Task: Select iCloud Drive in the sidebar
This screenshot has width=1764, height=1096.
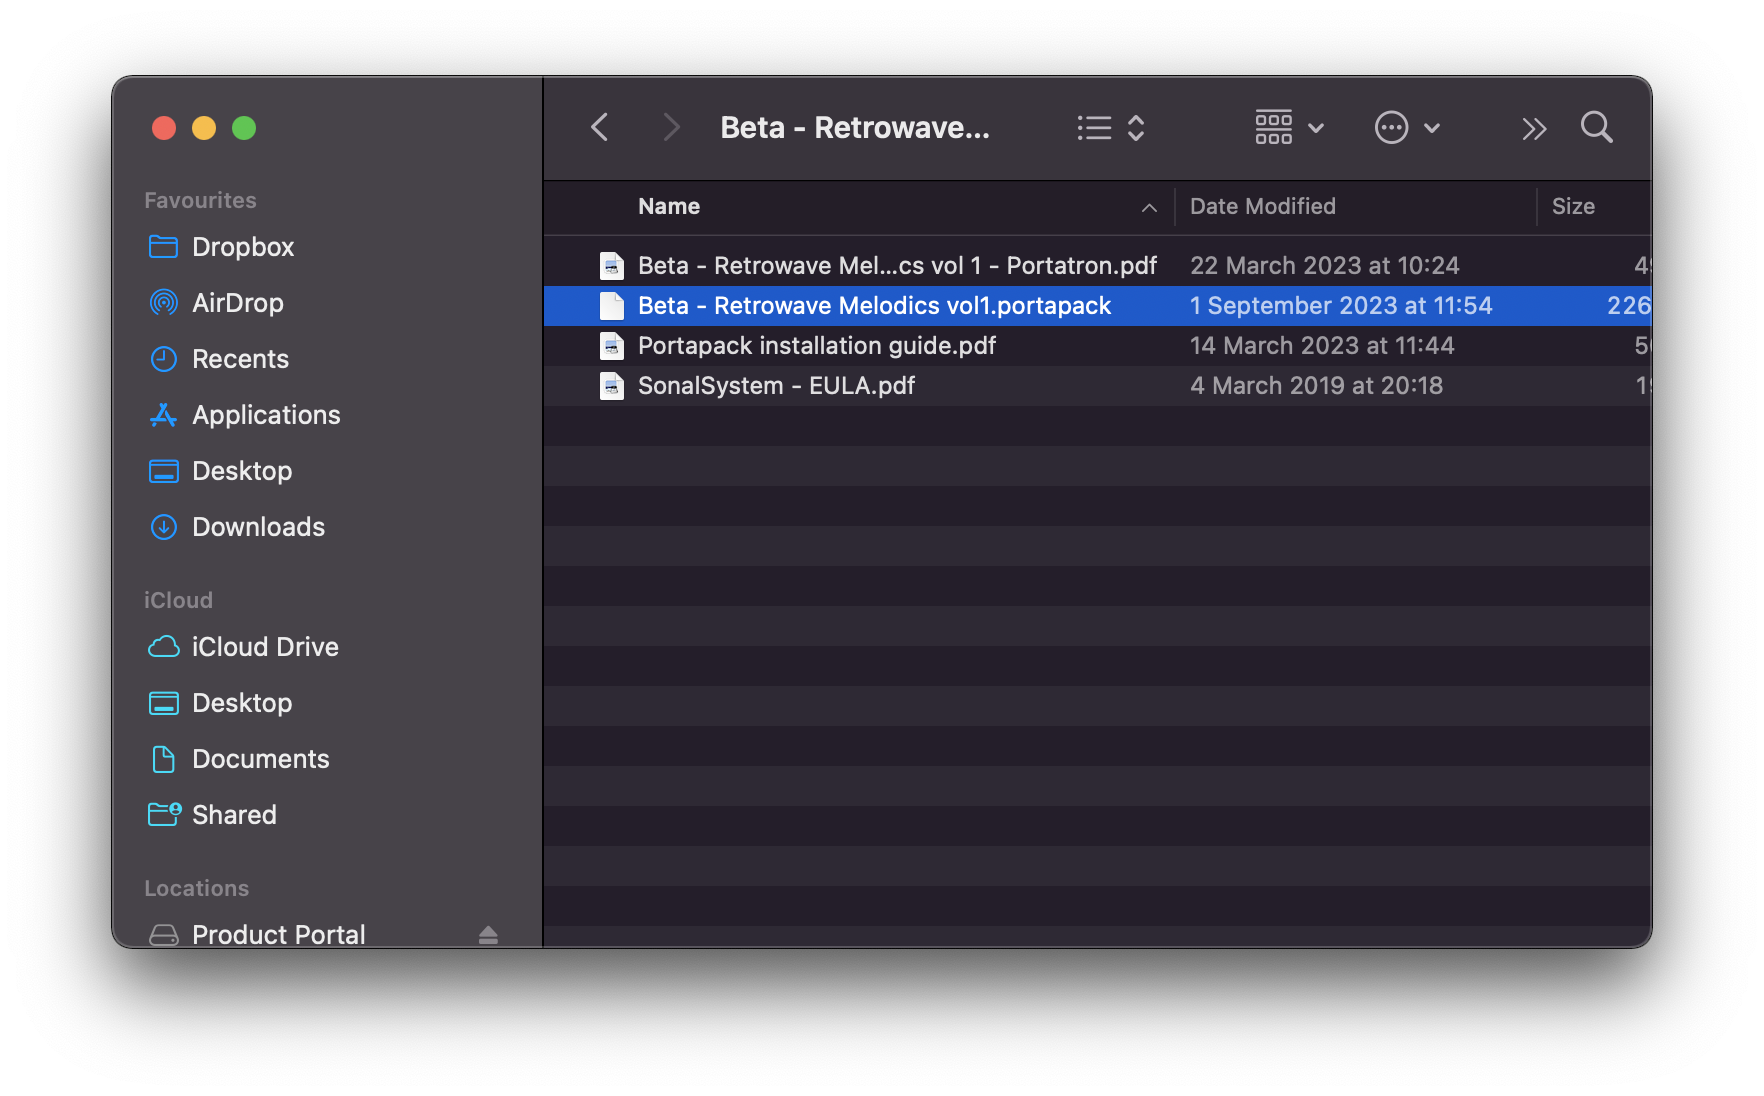Action: [265, 647]
